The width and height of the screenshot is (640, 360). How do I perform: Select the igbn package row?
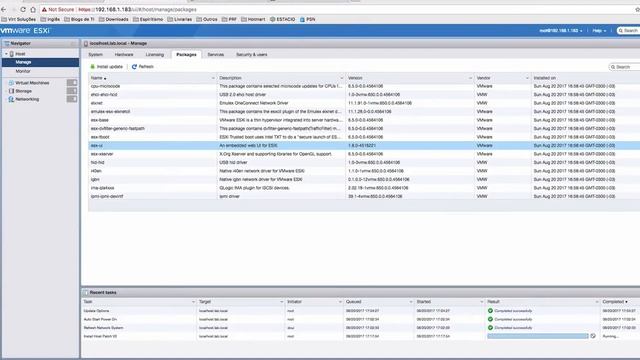(364, 179)
